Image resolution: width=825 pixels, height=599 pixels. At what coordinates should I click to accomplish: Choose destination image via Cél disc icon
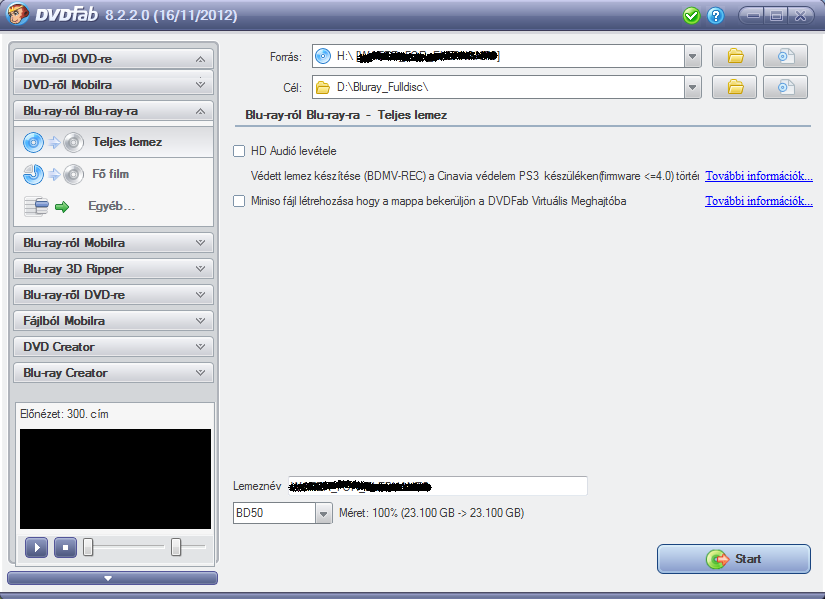[x=786, y=87]
